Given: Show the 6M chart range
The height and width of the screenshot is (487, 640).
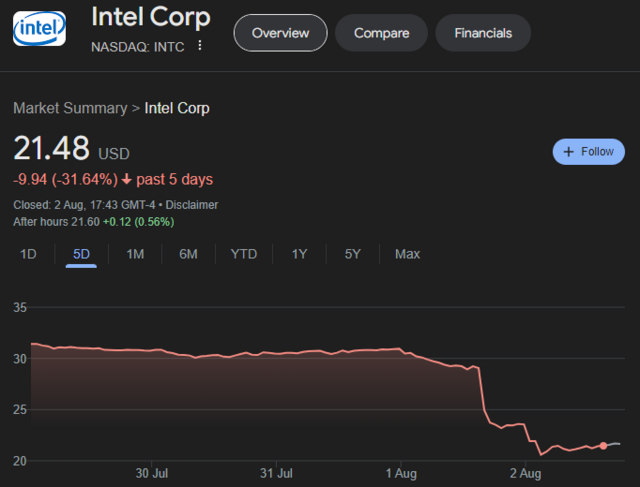Looking at the screenshot, I should click(188, 254).
